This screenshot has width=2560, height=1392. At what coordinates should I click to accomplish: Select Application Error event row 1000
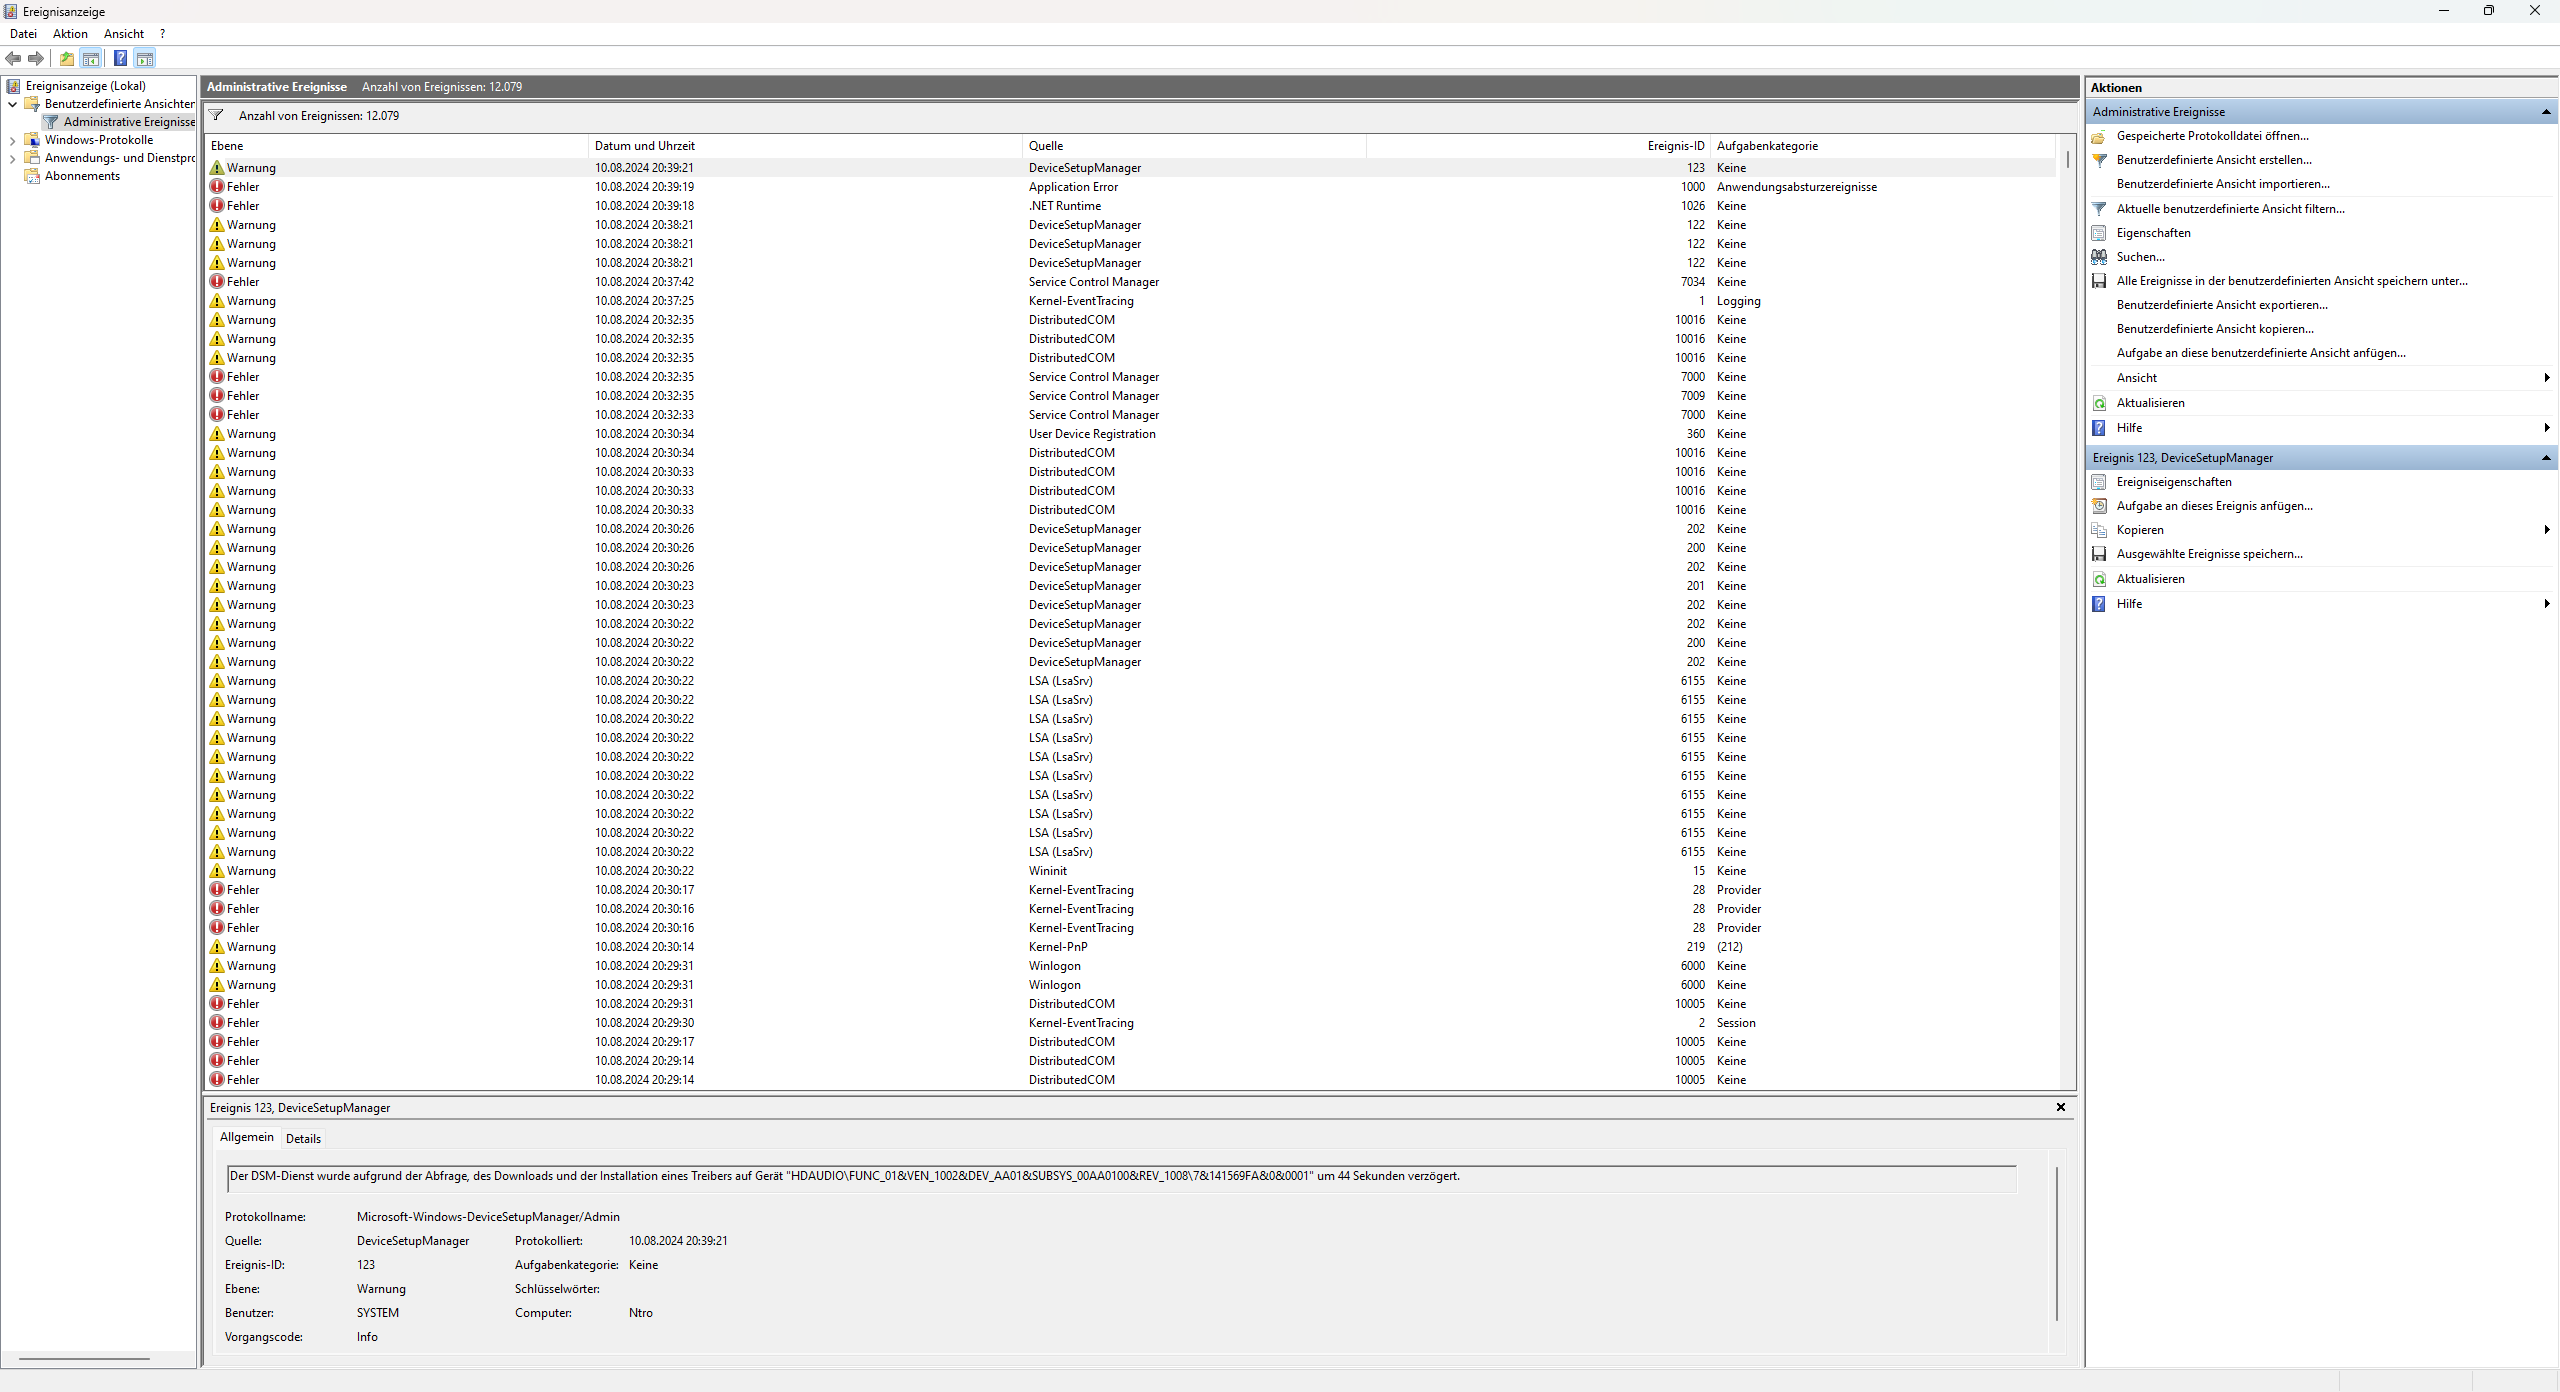pyautogui.click(x=1073, y=187)
